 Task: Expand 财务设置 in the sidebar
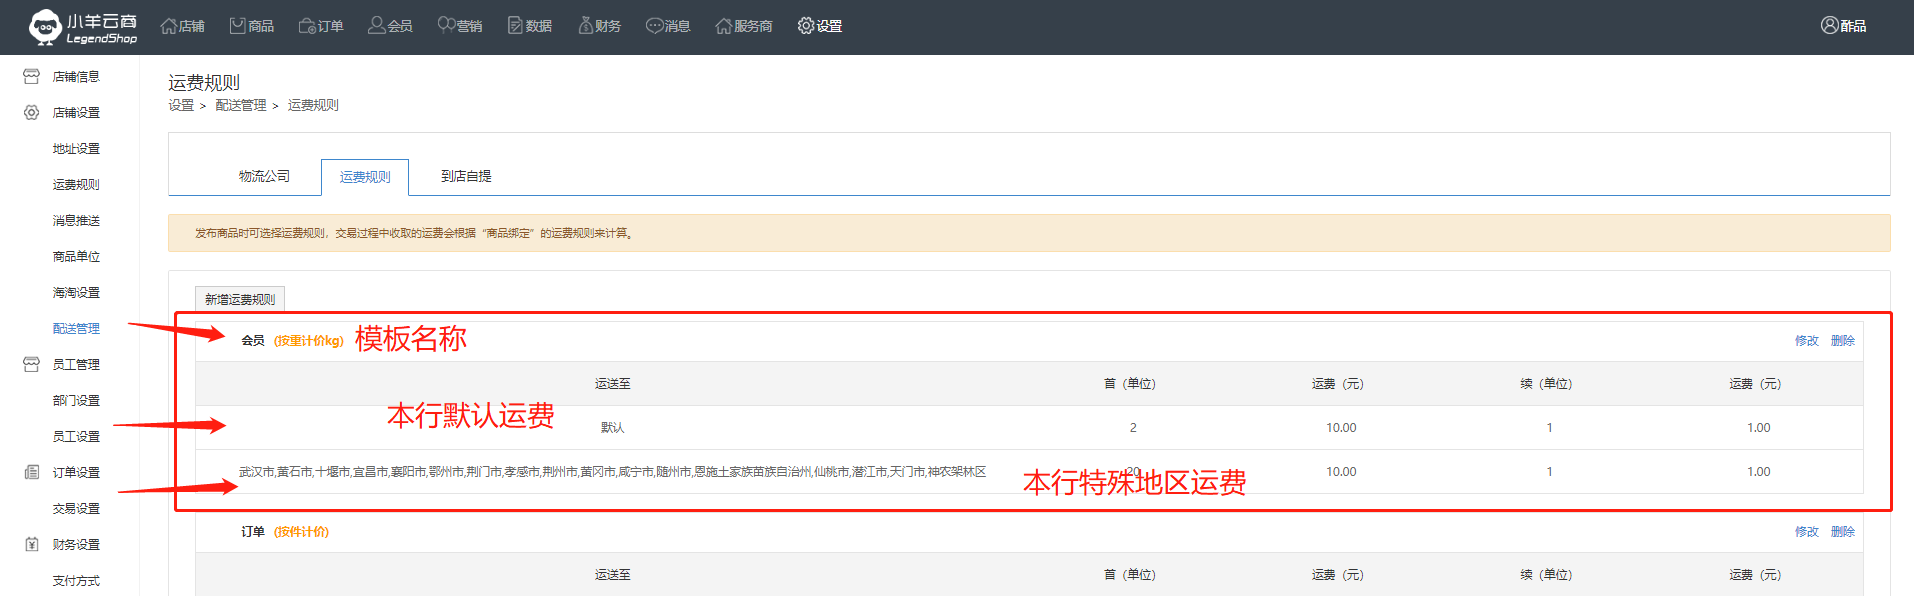pyautogui.click(x=75, y=545)
